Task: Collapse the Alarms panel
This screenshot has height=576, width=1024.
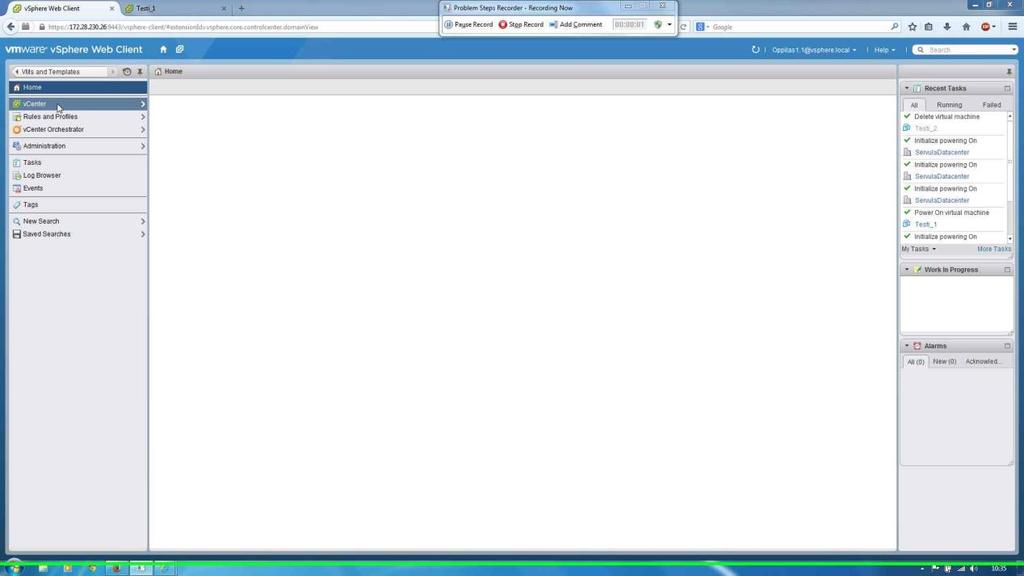Action: coord(906,346)
